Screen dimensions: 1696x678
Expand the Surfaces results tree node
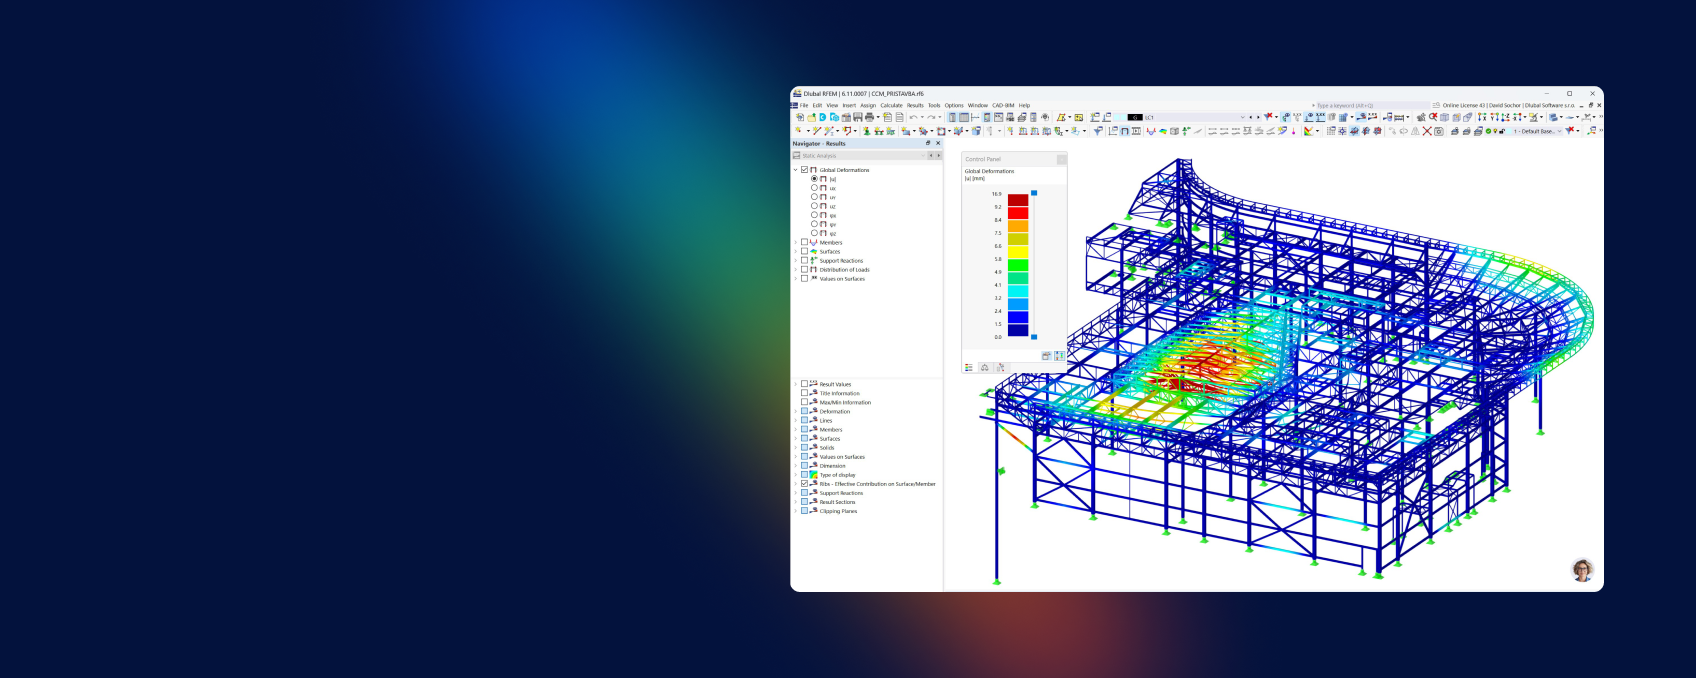coord(796,251)
